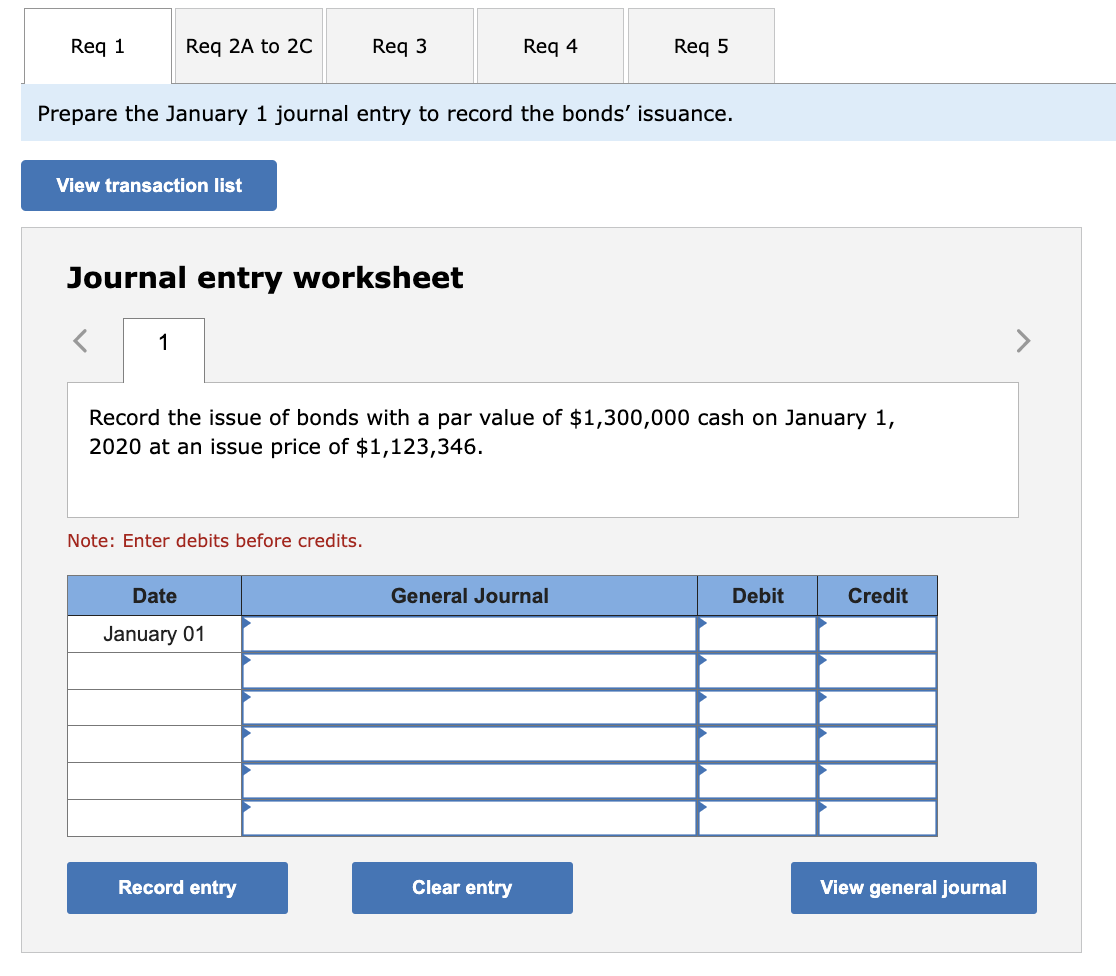Click the Credit column header
This screenshot has height=976, width=1116.
[x=878, y=596]
